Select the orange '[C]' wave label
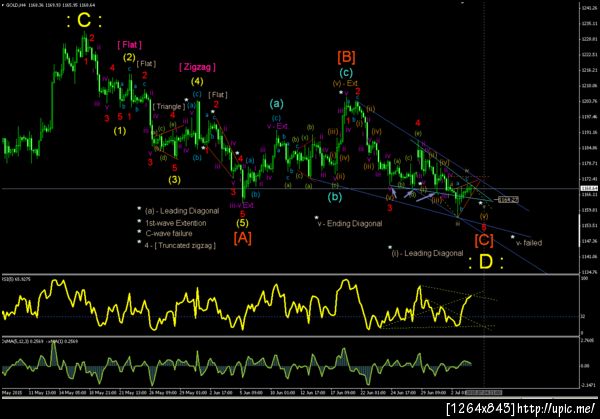Viewport: 600px width, 419px height. pos(484,240)
